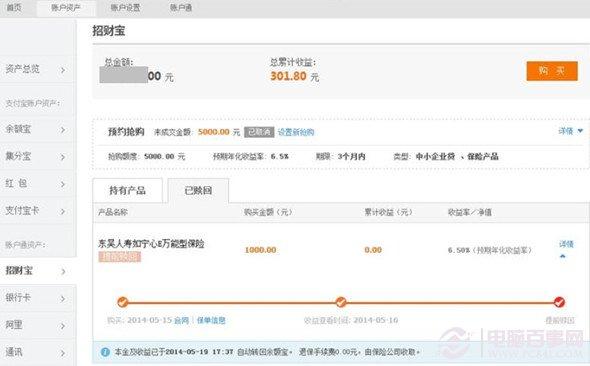Image resolution: width=590 pixels, height=366 pixels.
Task: Click the orange 购买 button
Action: 552,71
